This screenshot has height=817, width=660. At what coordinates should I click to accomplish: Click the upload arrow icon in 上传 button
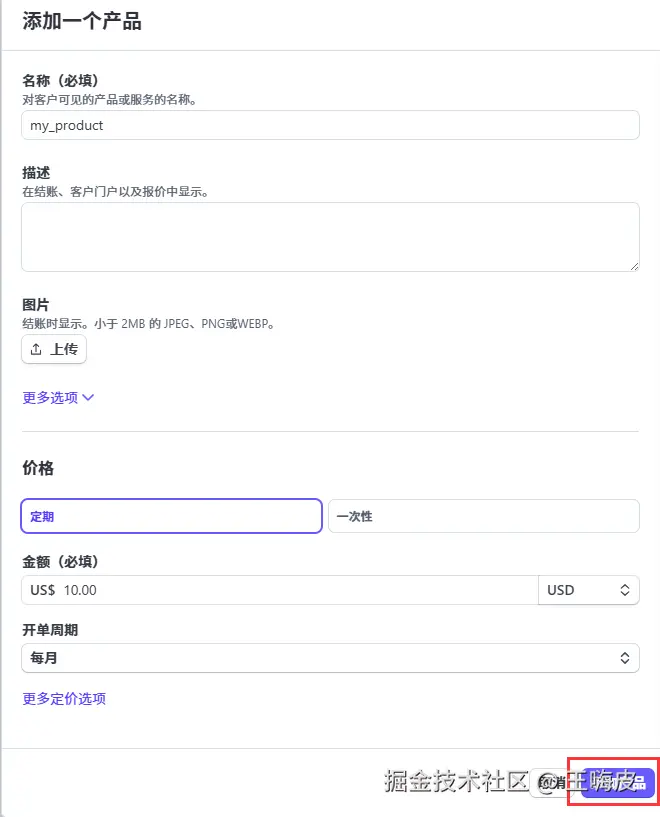(x=38, y=349)
